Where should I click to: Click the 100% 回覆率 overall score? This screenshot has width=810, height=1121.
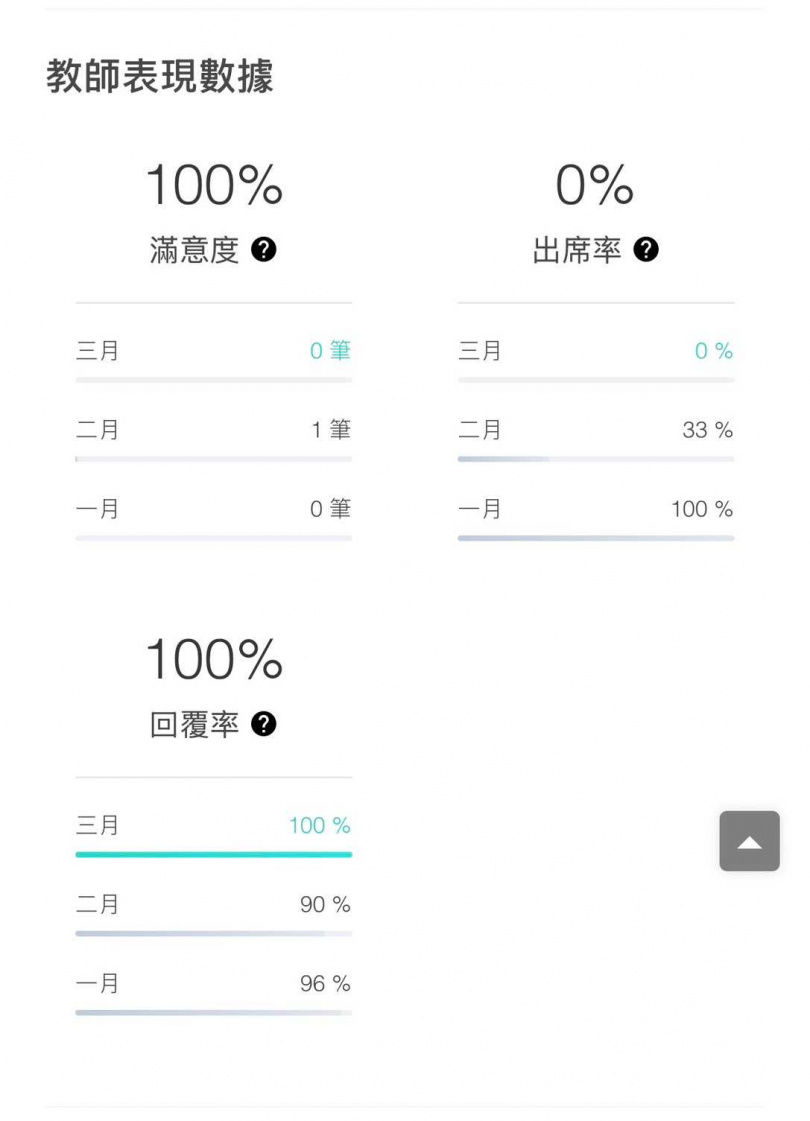(214, 660)
